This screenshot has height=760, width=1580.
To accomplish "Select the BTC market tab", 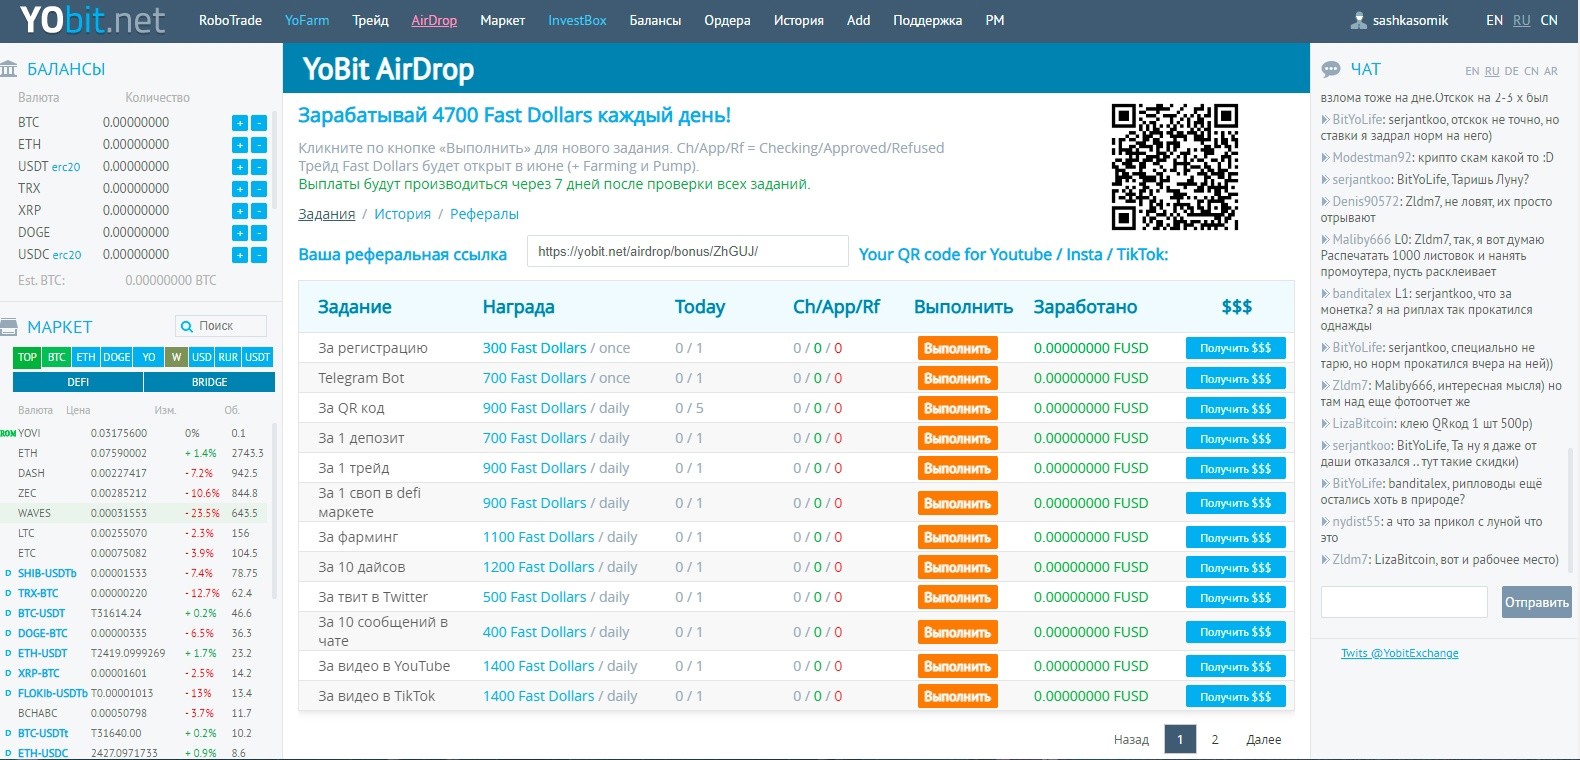I will [57, 357].
